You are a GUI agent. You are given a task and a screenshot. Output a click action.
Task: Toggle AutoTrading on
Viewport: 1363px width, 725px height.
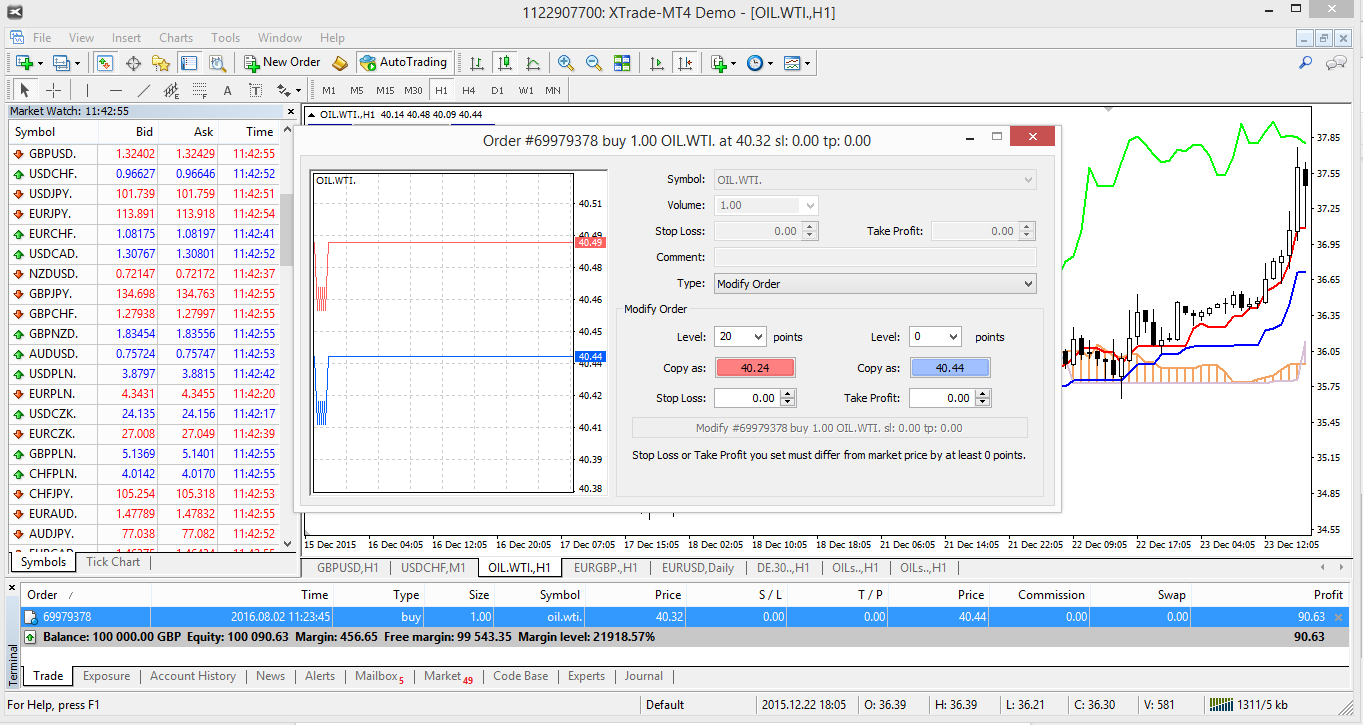tap(404, 62)
